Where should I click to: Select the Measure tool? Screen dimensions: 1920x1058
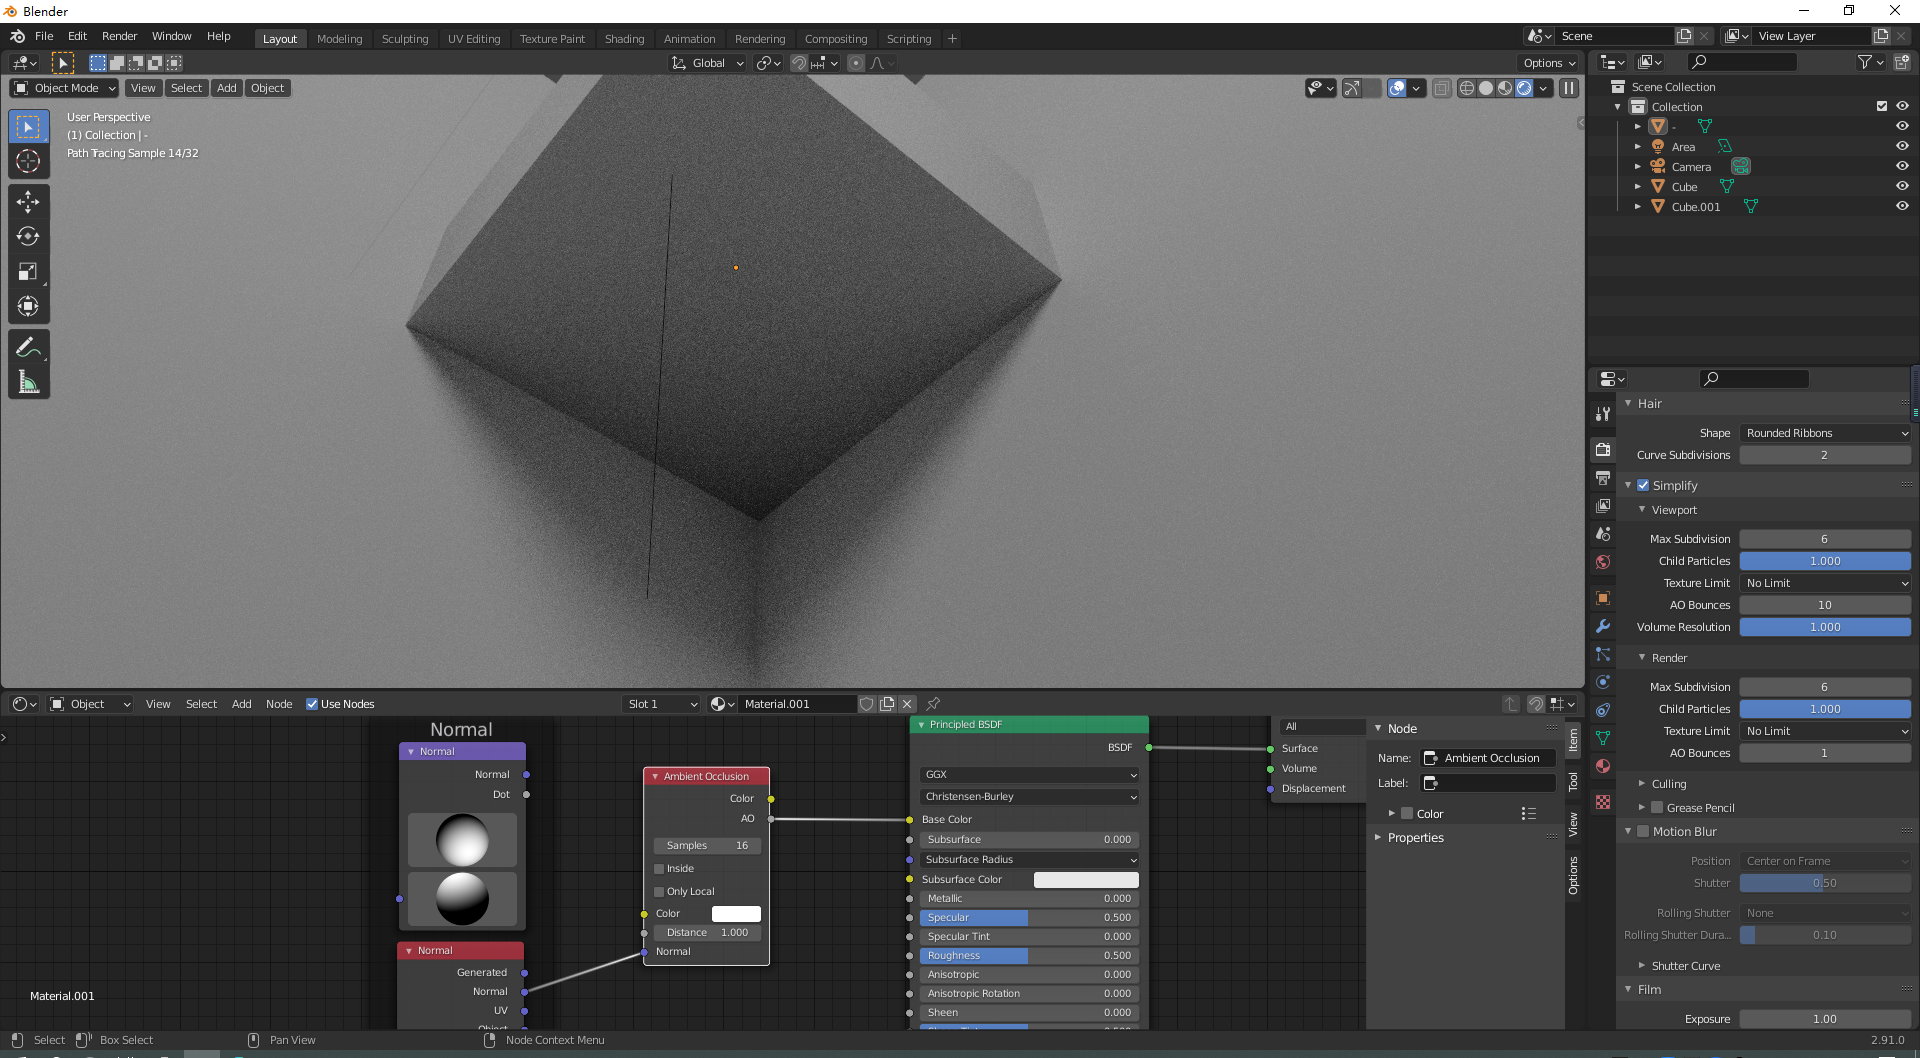[28, 382]
